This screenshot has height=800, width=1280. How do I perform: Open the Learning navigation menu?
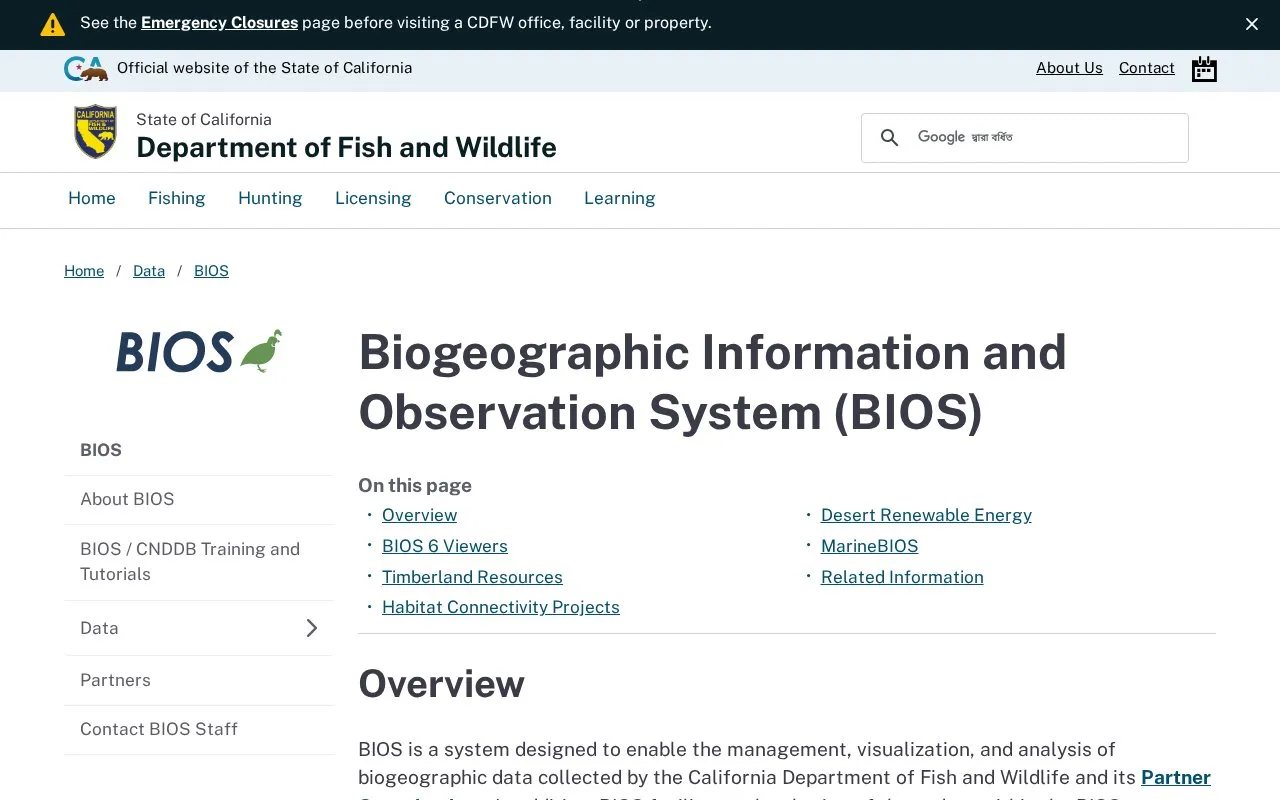[620, 198]
